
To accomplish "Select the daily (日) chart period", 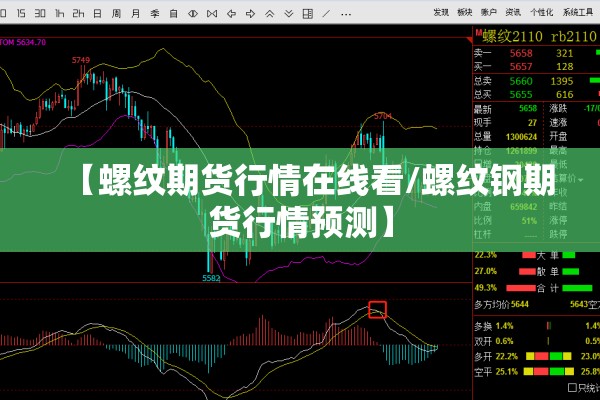I will (x=98, y=14).
